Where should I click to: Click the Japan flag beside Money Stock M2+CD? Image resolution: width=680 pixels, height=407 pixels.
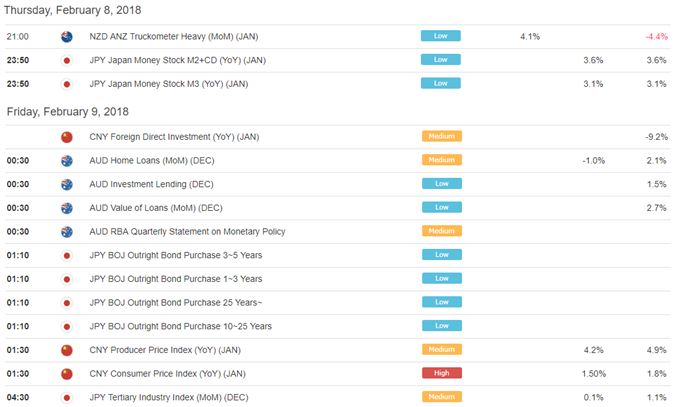[x=66, y=60]
